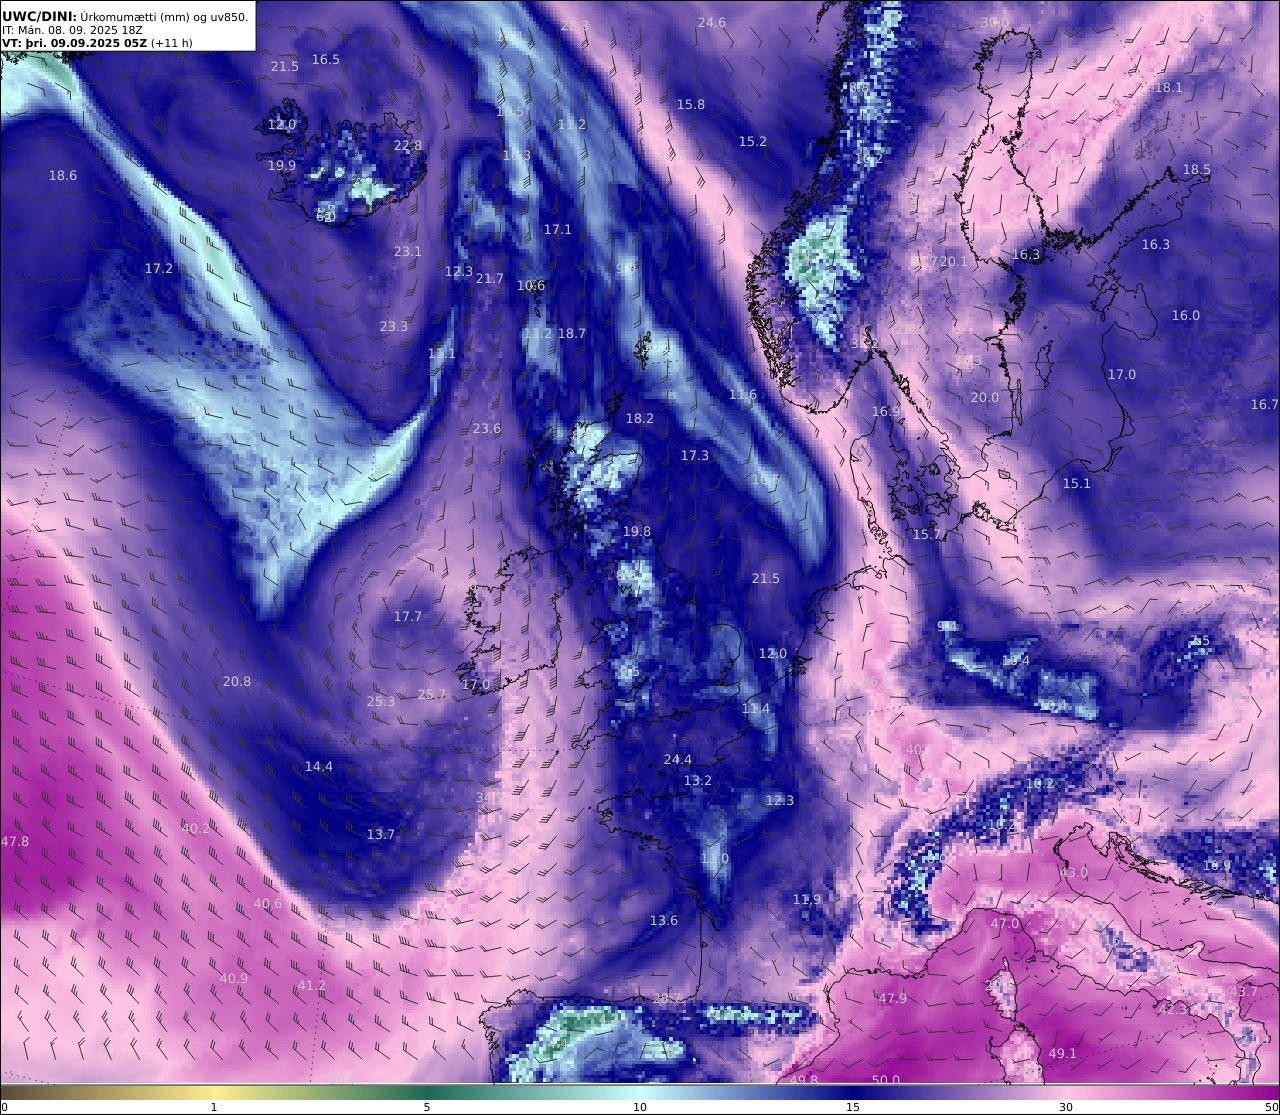Click the 41.2 map value
This screenshot has width=1280, height=1115.
(x=312, y=985)
